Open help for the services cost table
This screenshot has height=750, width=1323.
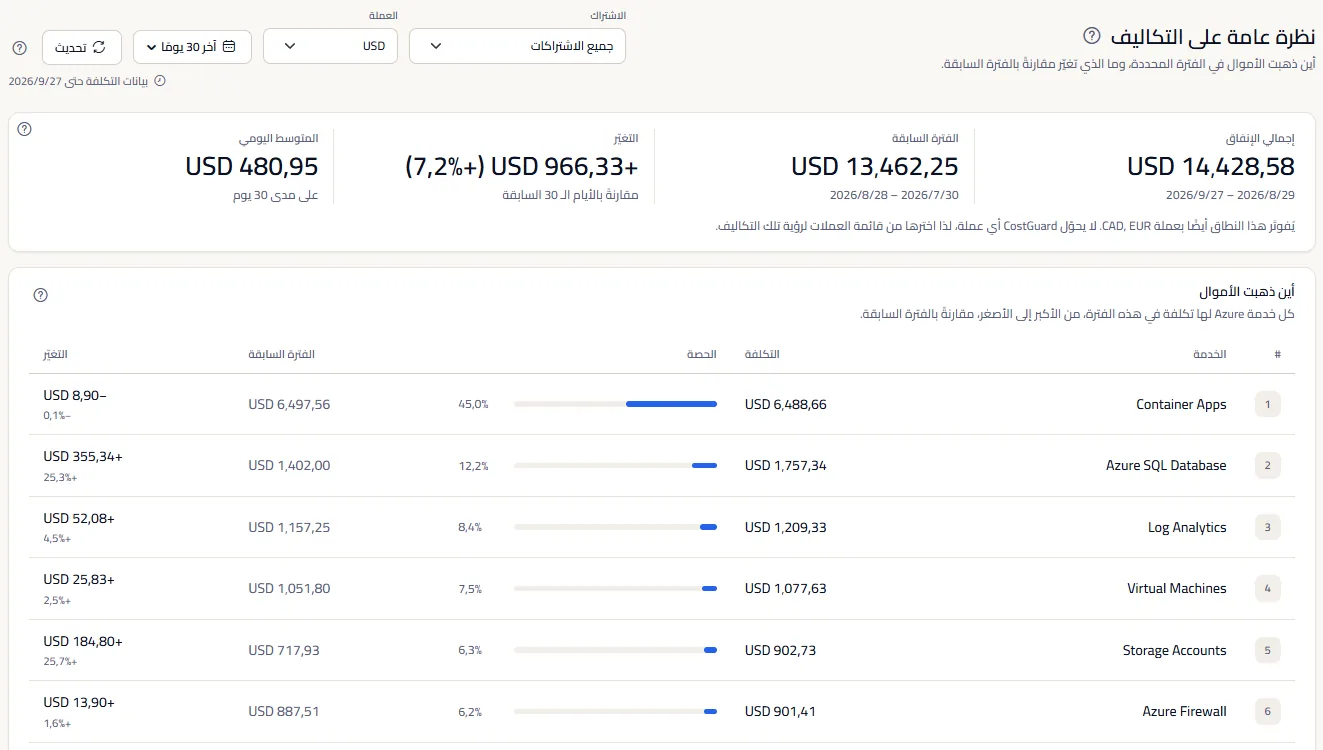tap(40, 295)
